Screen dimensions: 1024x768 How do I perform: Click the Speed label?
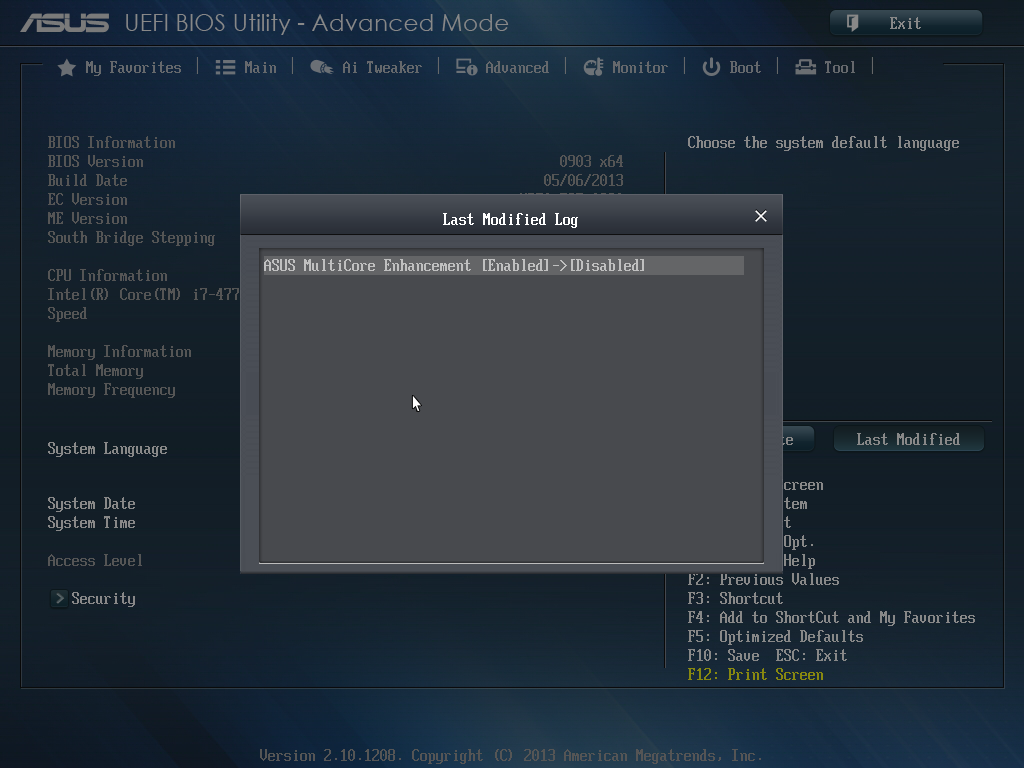[x=67, y=314]
